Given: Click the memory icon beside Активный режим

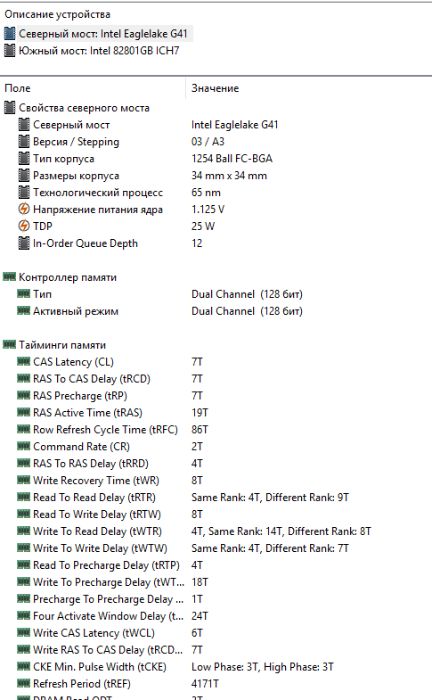Looking at the screenshot, I should (24, 311).
